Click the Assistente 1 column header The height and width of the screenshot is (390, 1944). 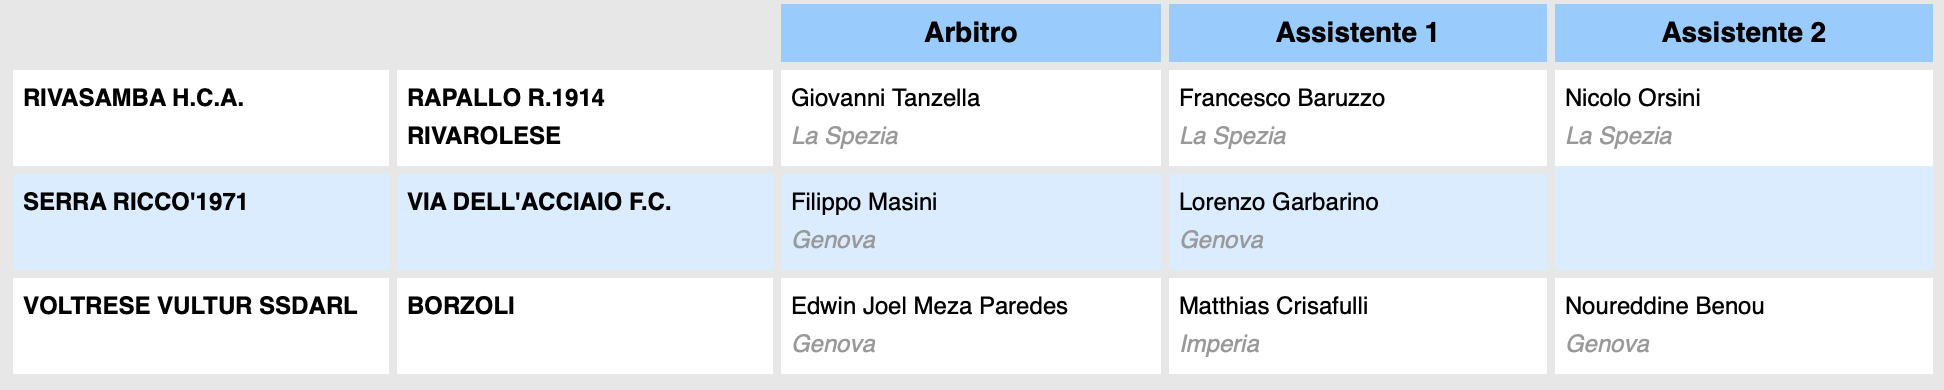pyautogui.click(x=1357, y=33)
